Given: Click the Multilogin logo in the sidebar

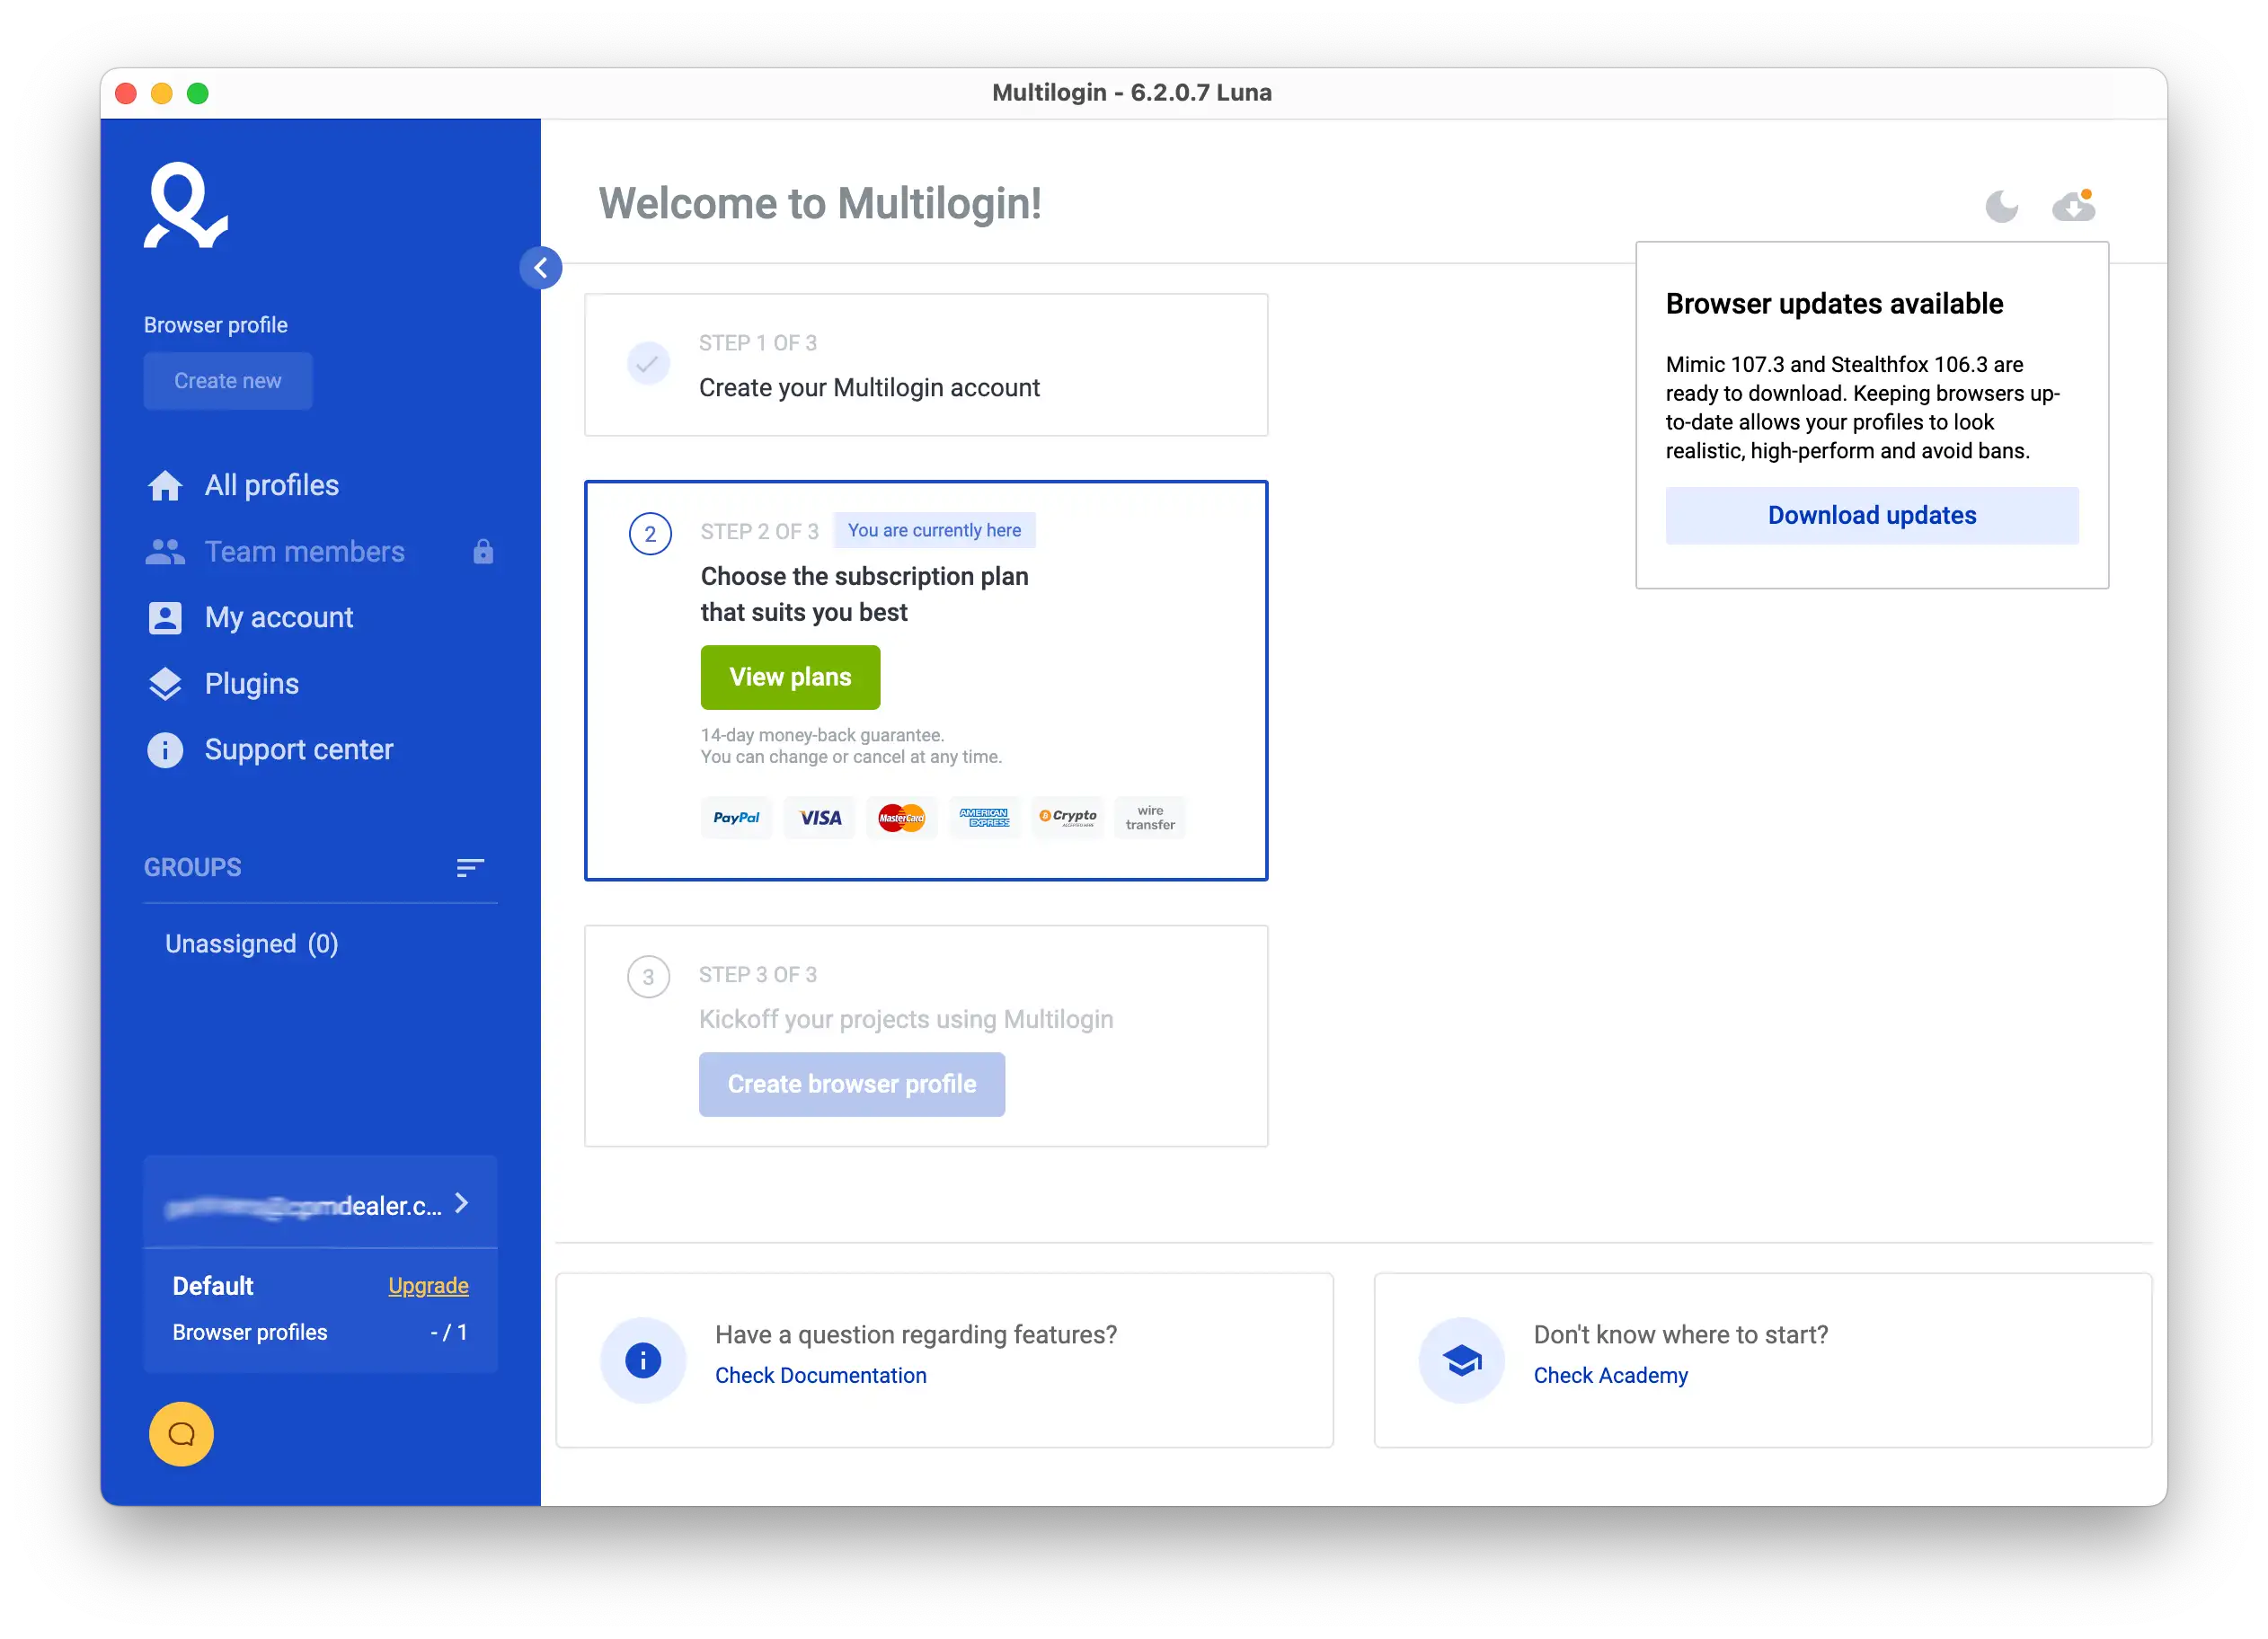Looking at the screenshot, I should coord(186,205).
